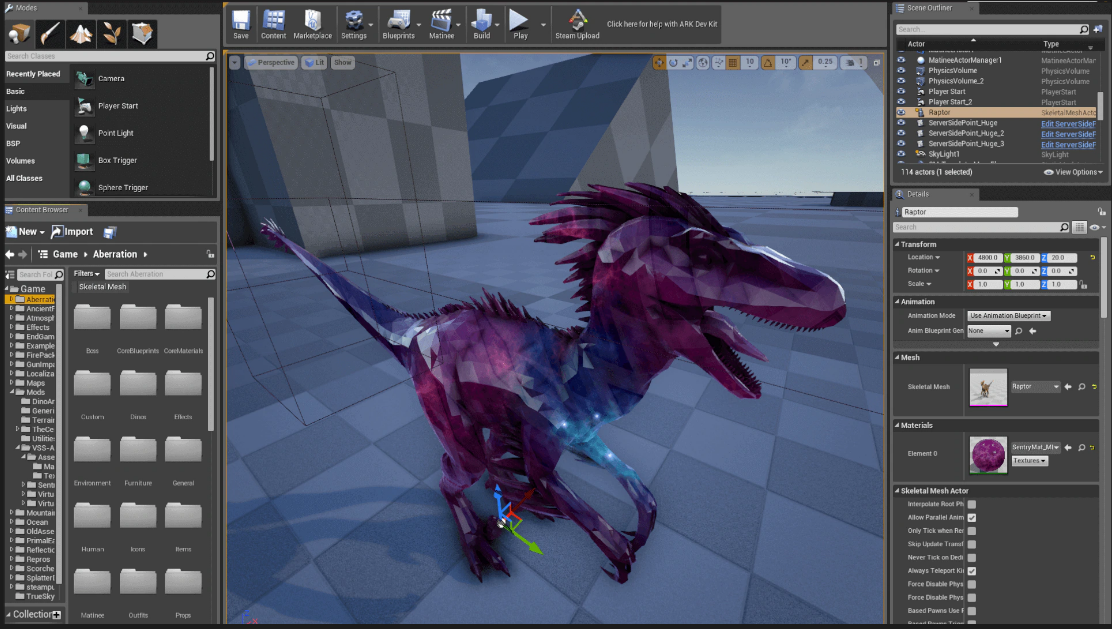Activate the translate gizmo tool in viewport

pyautogui.click(x=659, y=62)
